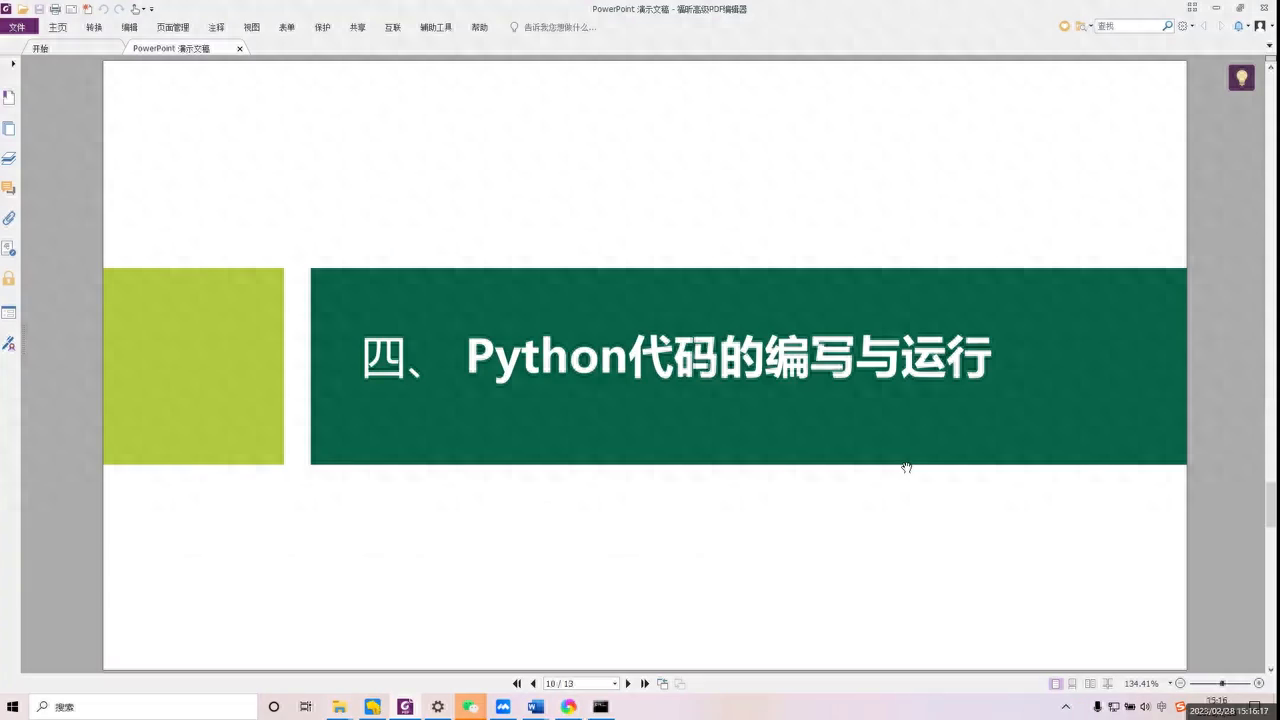Open the 保护 ribbon tab
1280x720 pixels.
pos(322,27)
